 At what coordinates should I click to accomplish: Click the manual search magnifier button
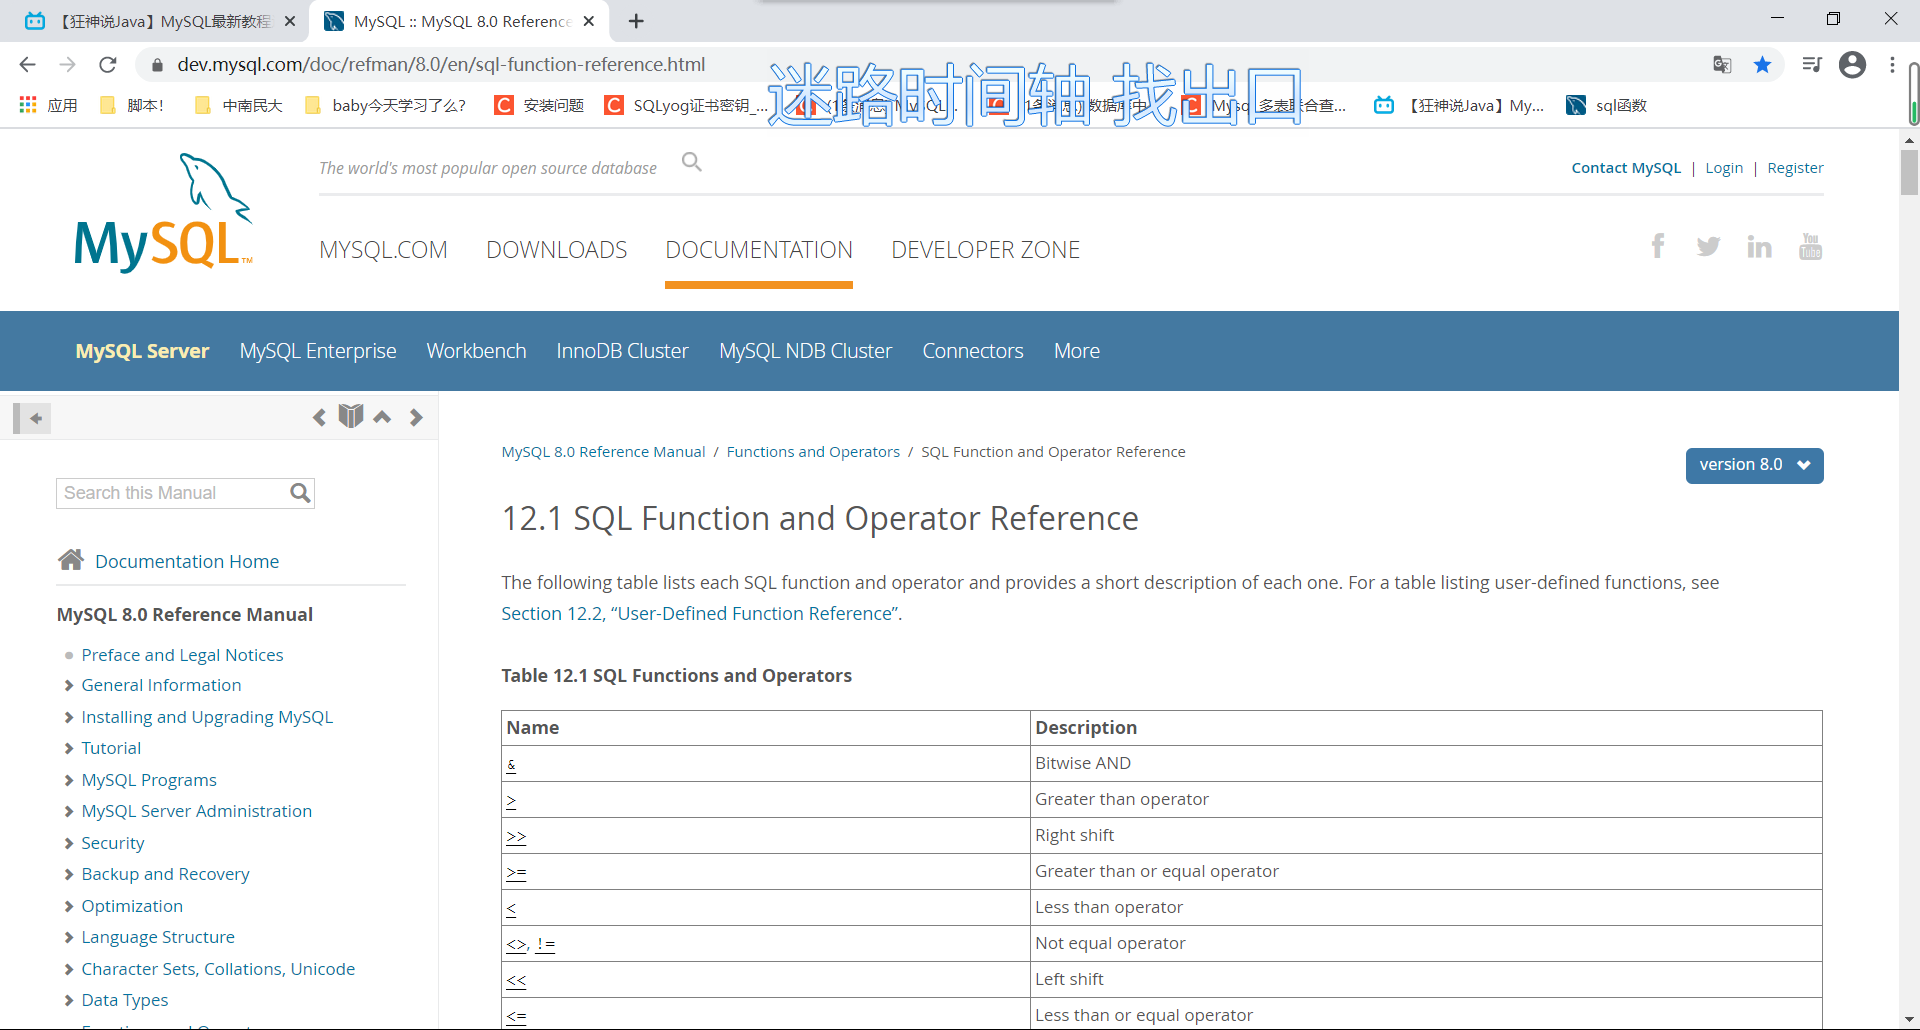[x=300, y=493]
